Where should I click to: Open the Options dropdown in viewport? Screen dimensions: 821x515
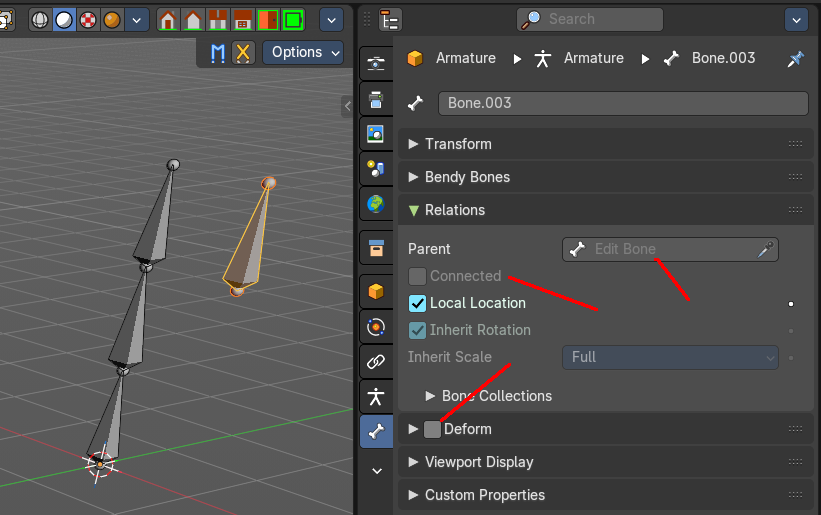click(x=303, y=52)
